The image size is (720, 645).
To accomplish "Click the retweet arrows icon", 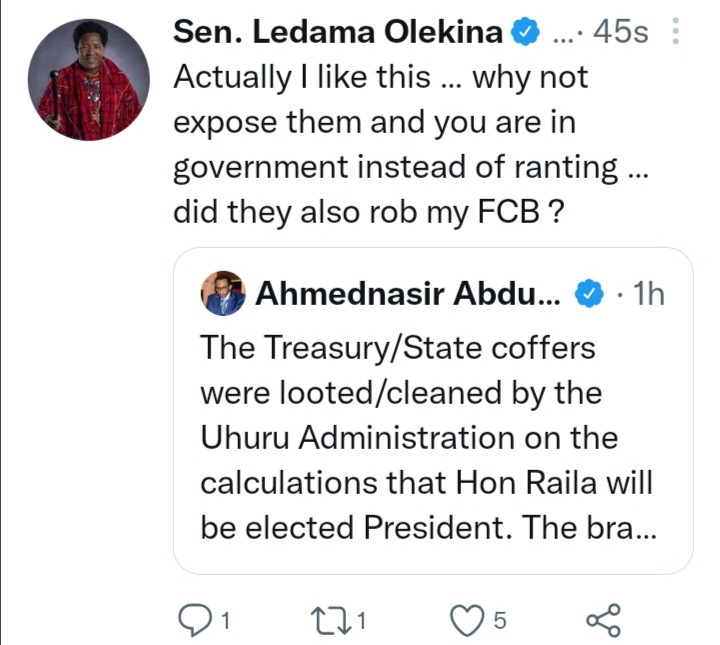I will [x=329, y=621].
